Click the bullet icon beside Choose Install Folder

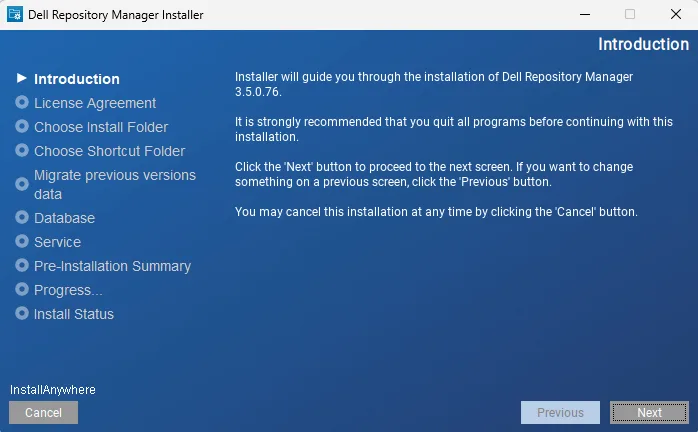point(22,126)
